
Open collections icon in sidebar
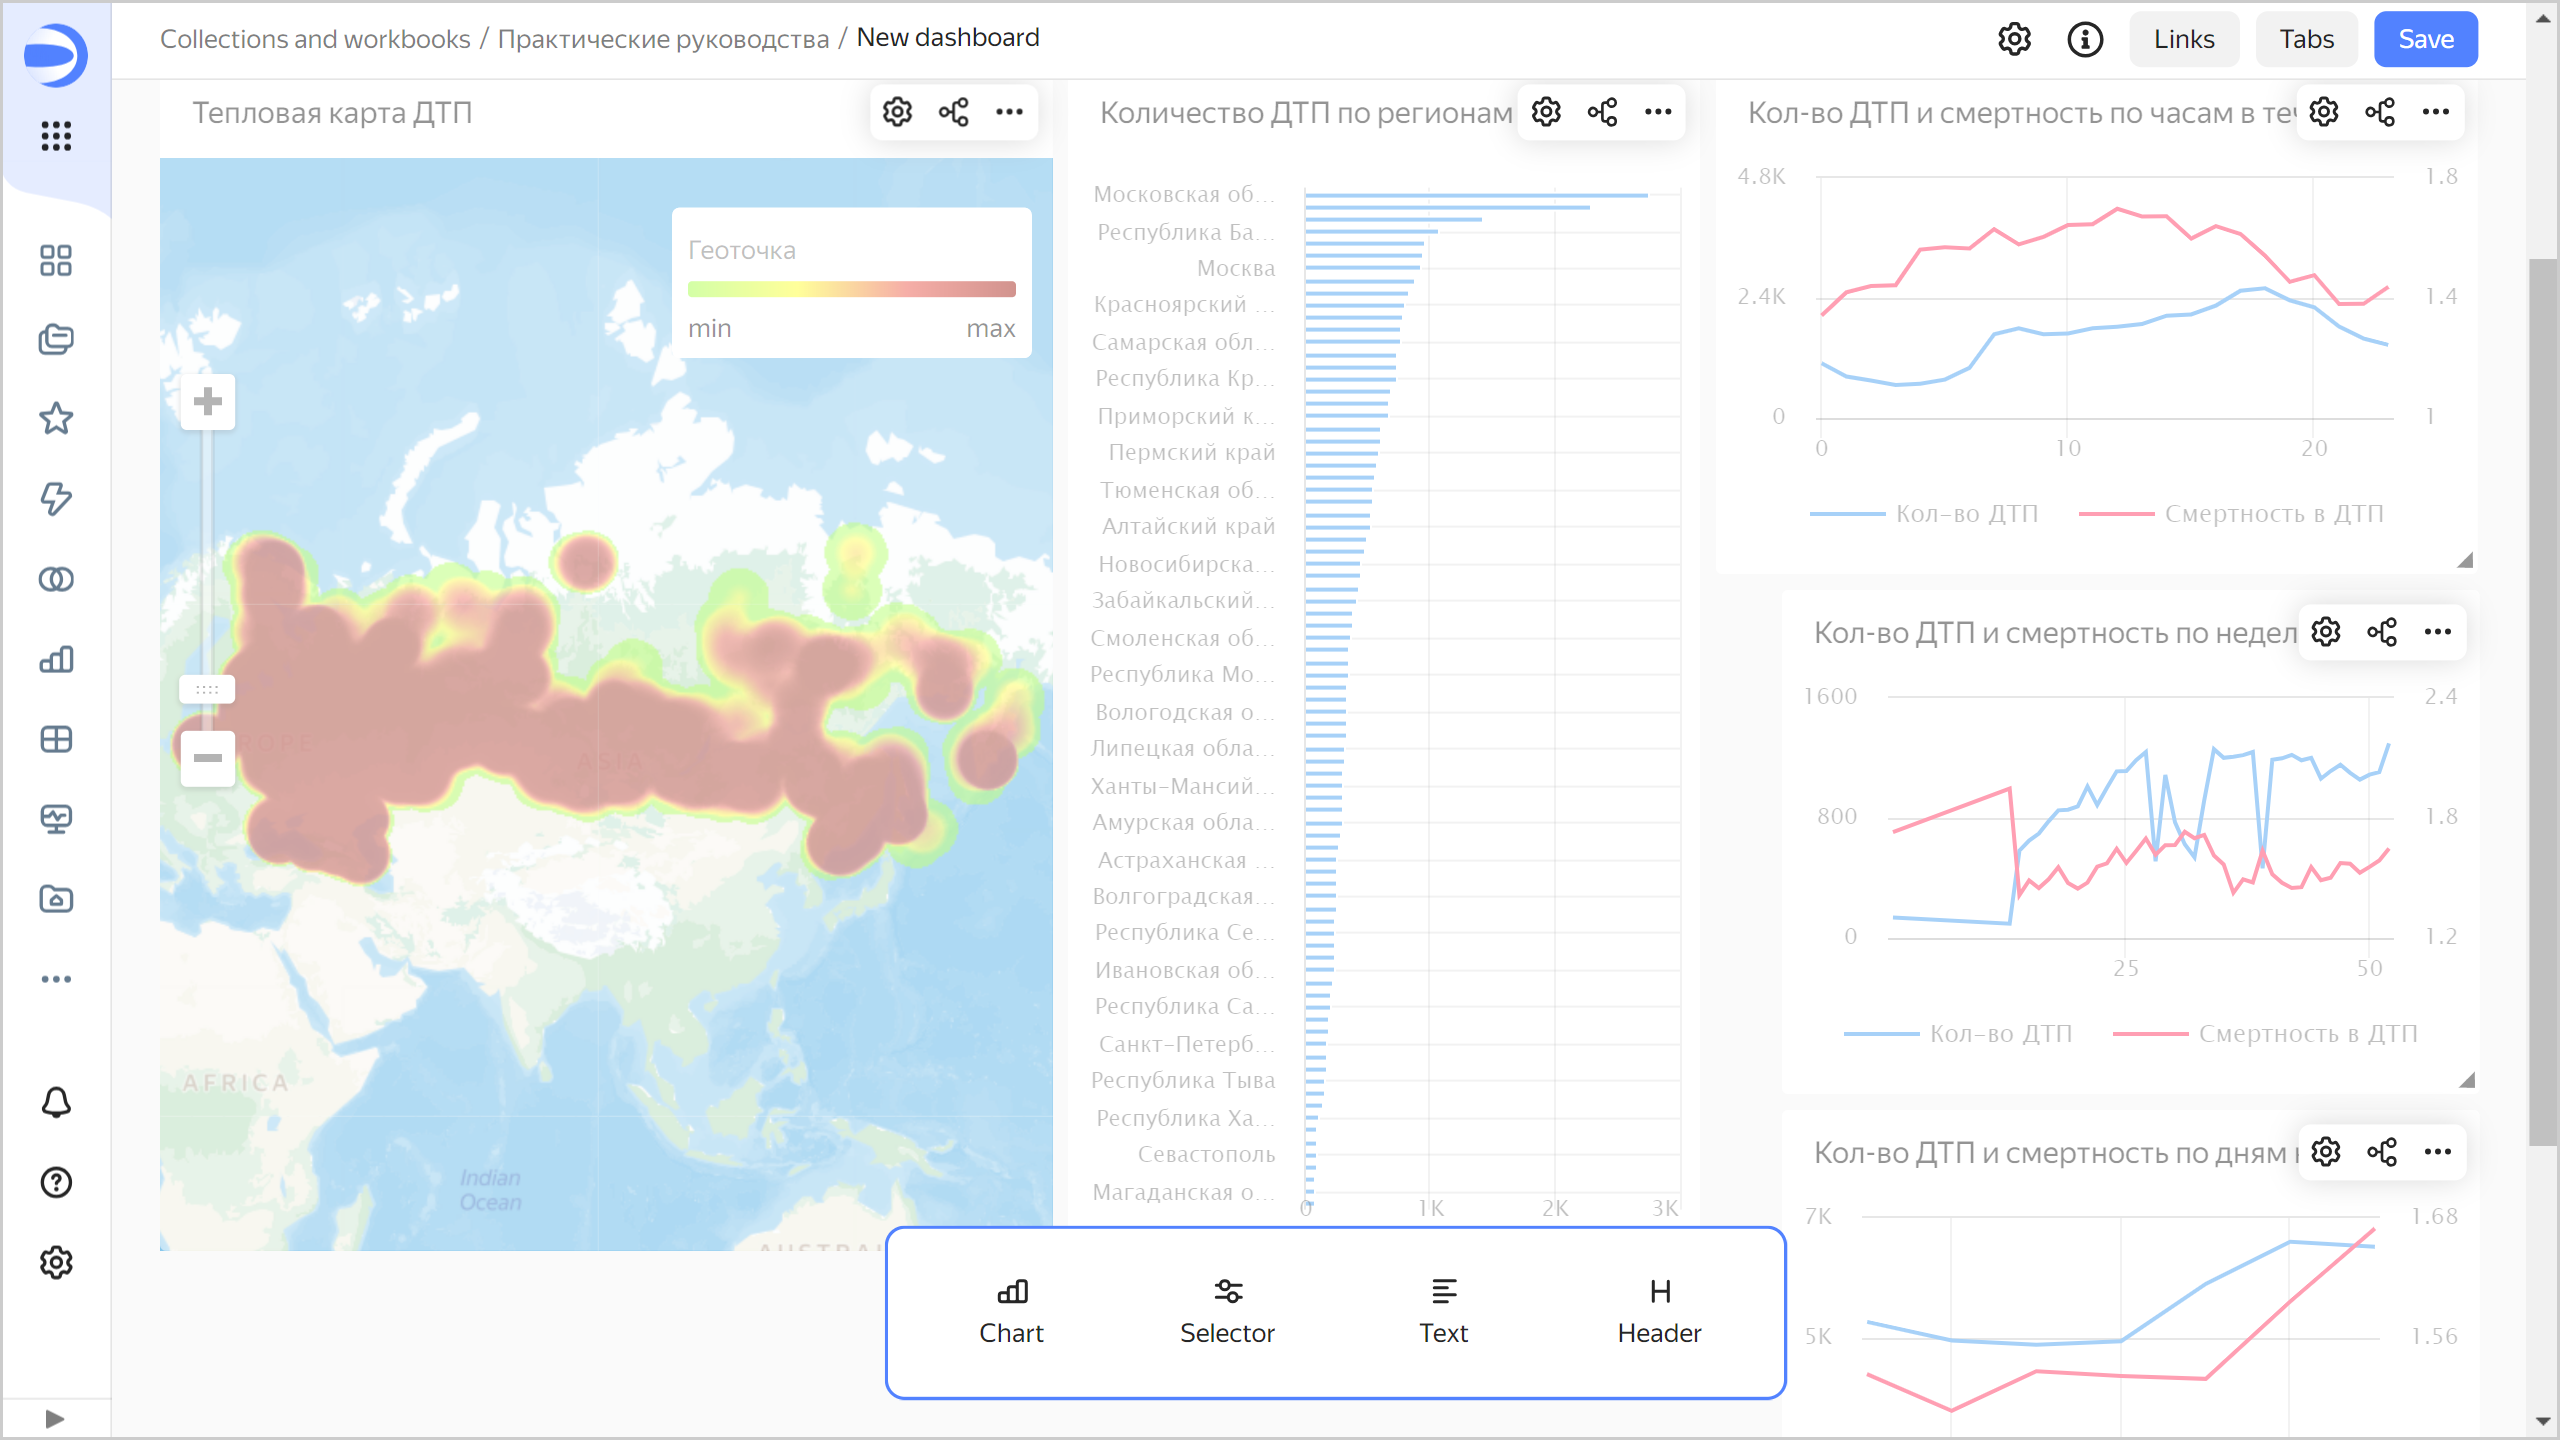(56, 339)
